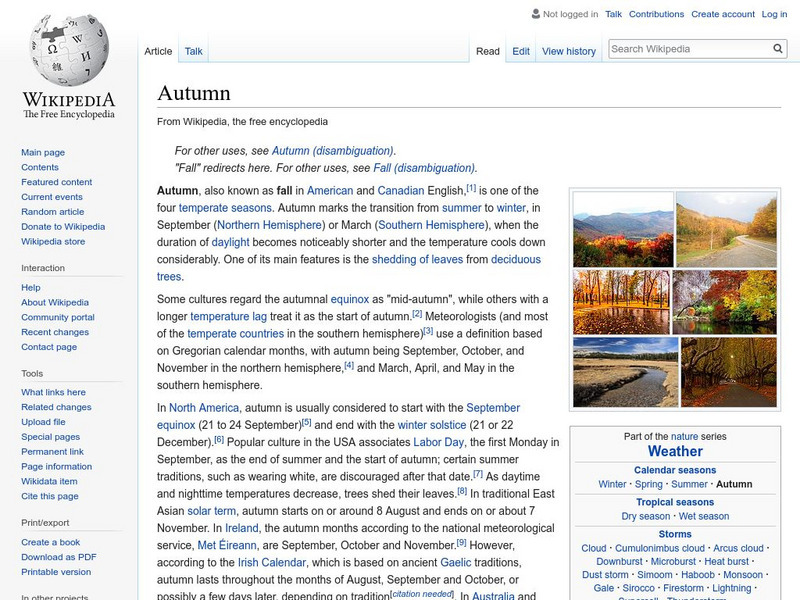The image size is (800, 600).
Task: Click Create account
Action: [722, 14]
